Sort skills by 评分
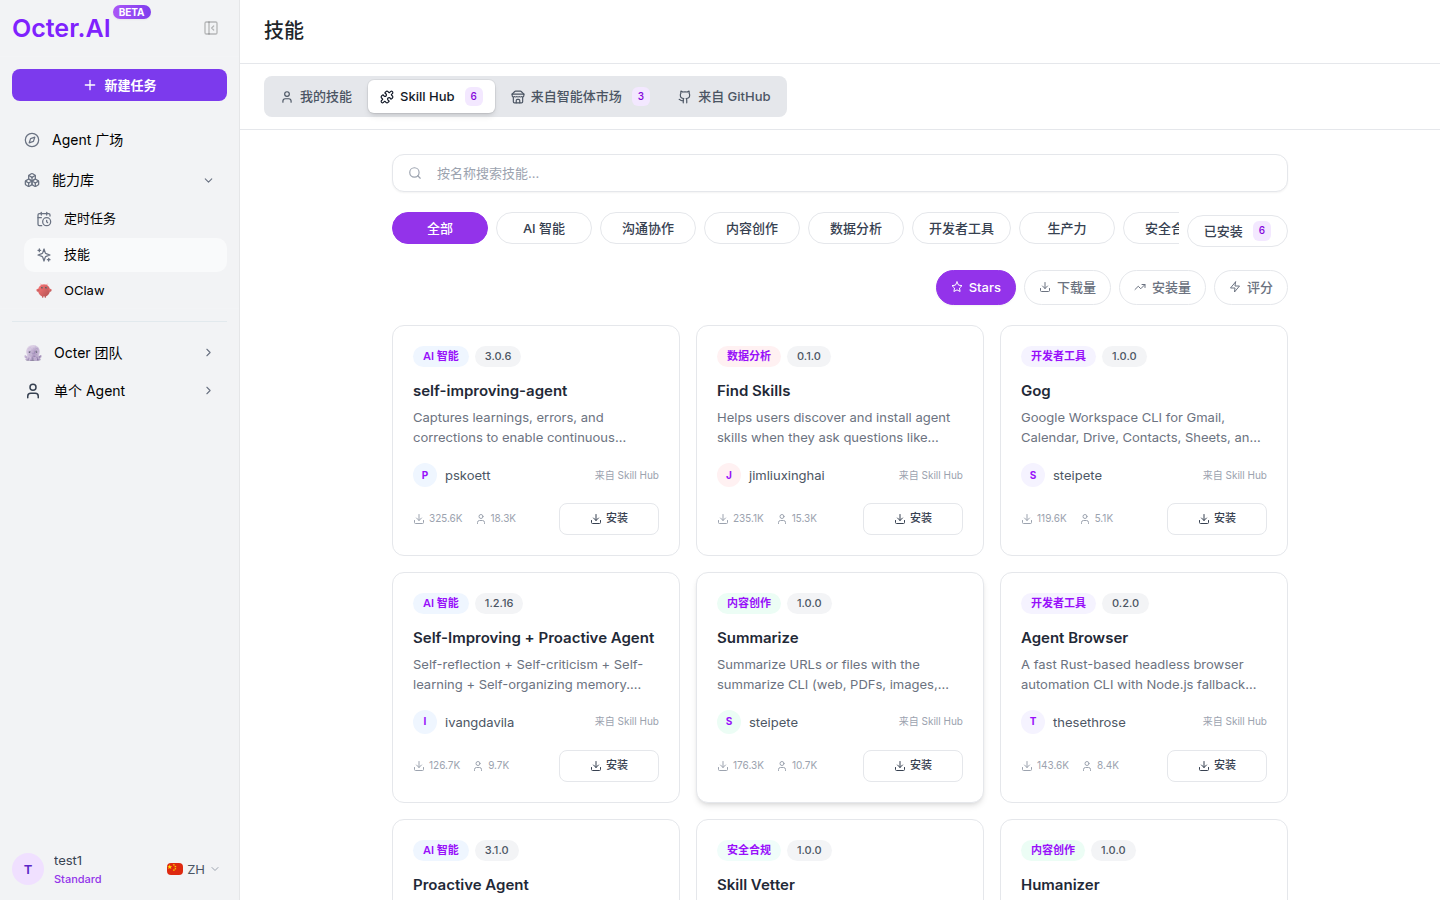 1250,287
